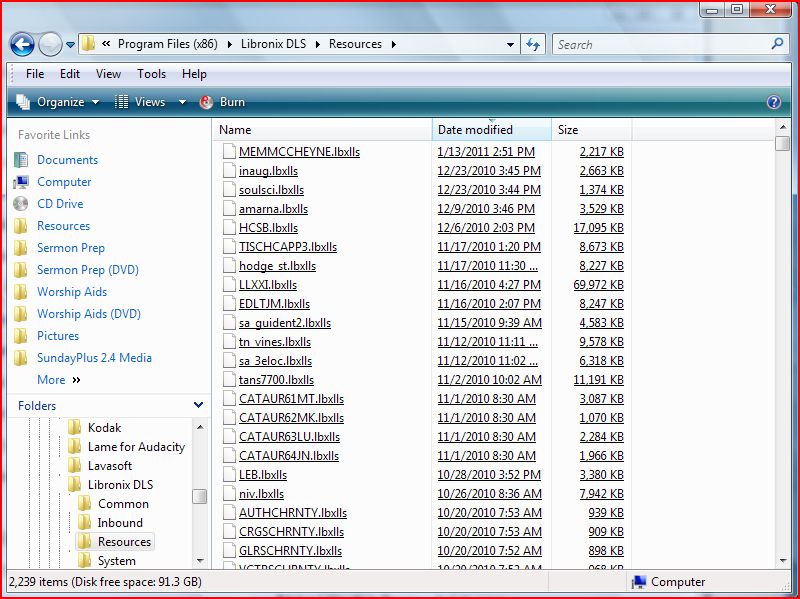800x599 pixels.
Task: Open the Organize dropdown
Action: click(57, 102)
